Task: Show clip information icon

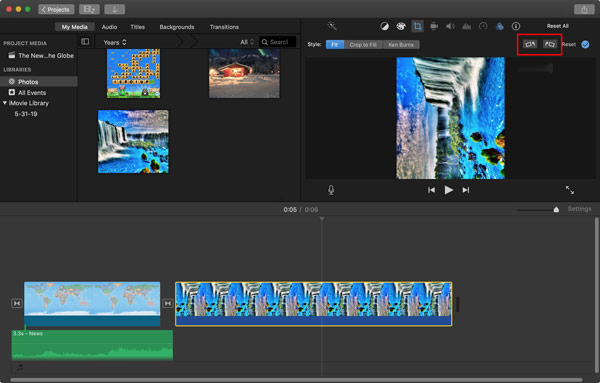Action: point(516,26)
